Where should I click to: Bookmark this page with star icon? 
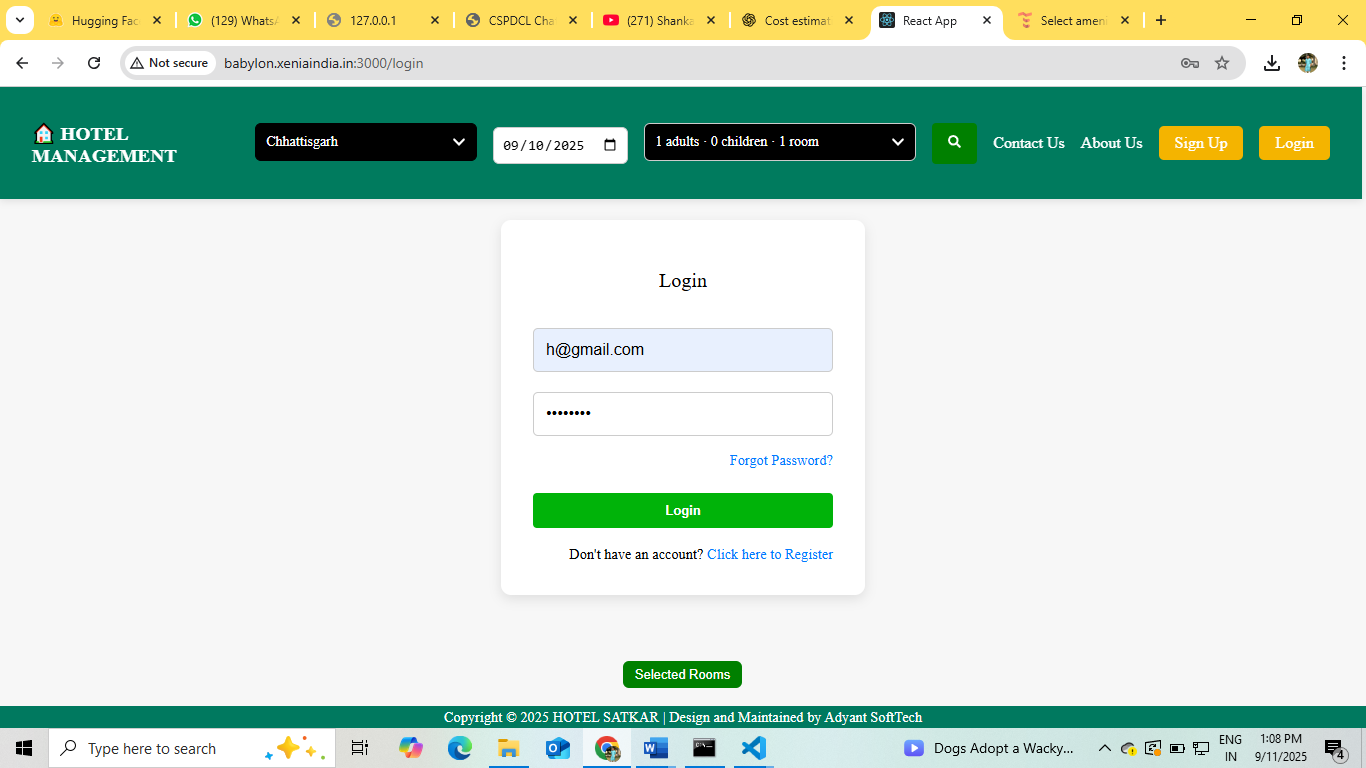pos(1221,63)
